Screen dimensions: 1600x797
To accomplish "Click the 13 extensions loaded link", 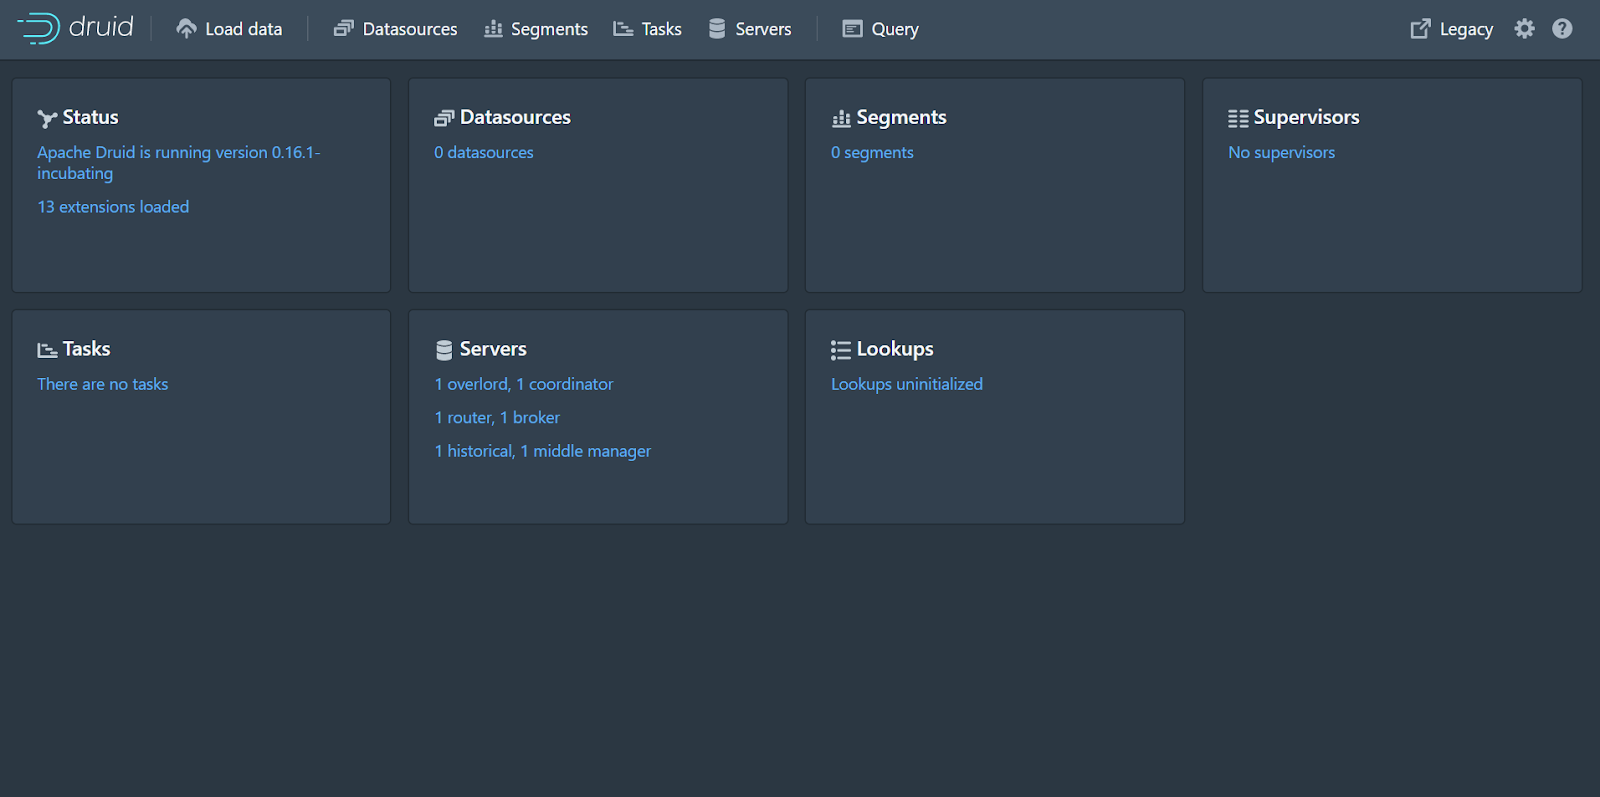I will point(113,207).
